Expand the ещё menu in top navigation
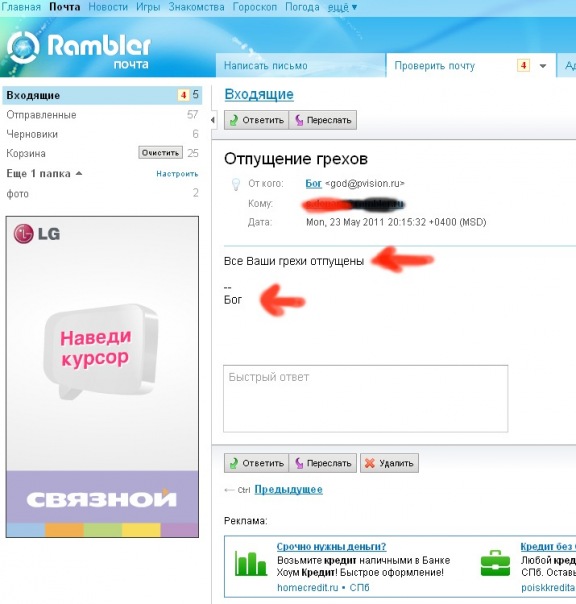 click(x=342, y=7)
